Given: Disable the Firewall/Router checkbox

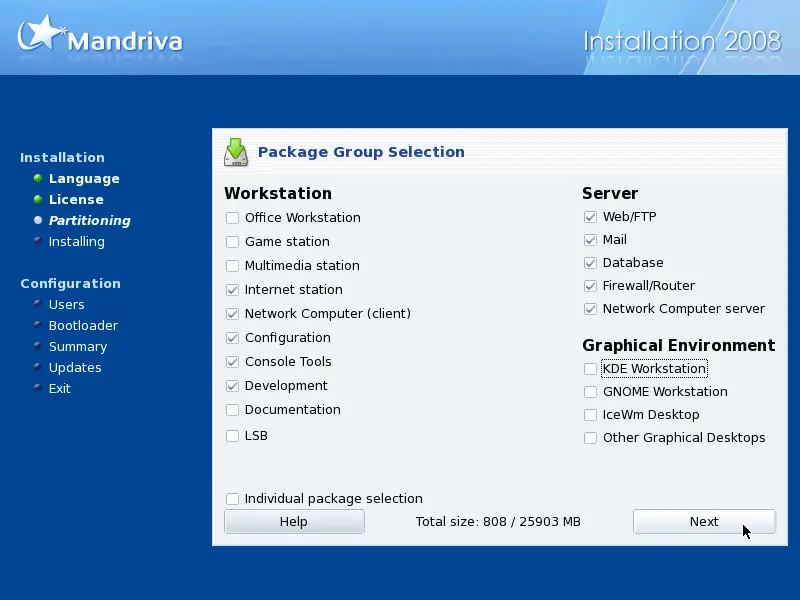Looking at the screenshot, I should click(x=590, y=286).
